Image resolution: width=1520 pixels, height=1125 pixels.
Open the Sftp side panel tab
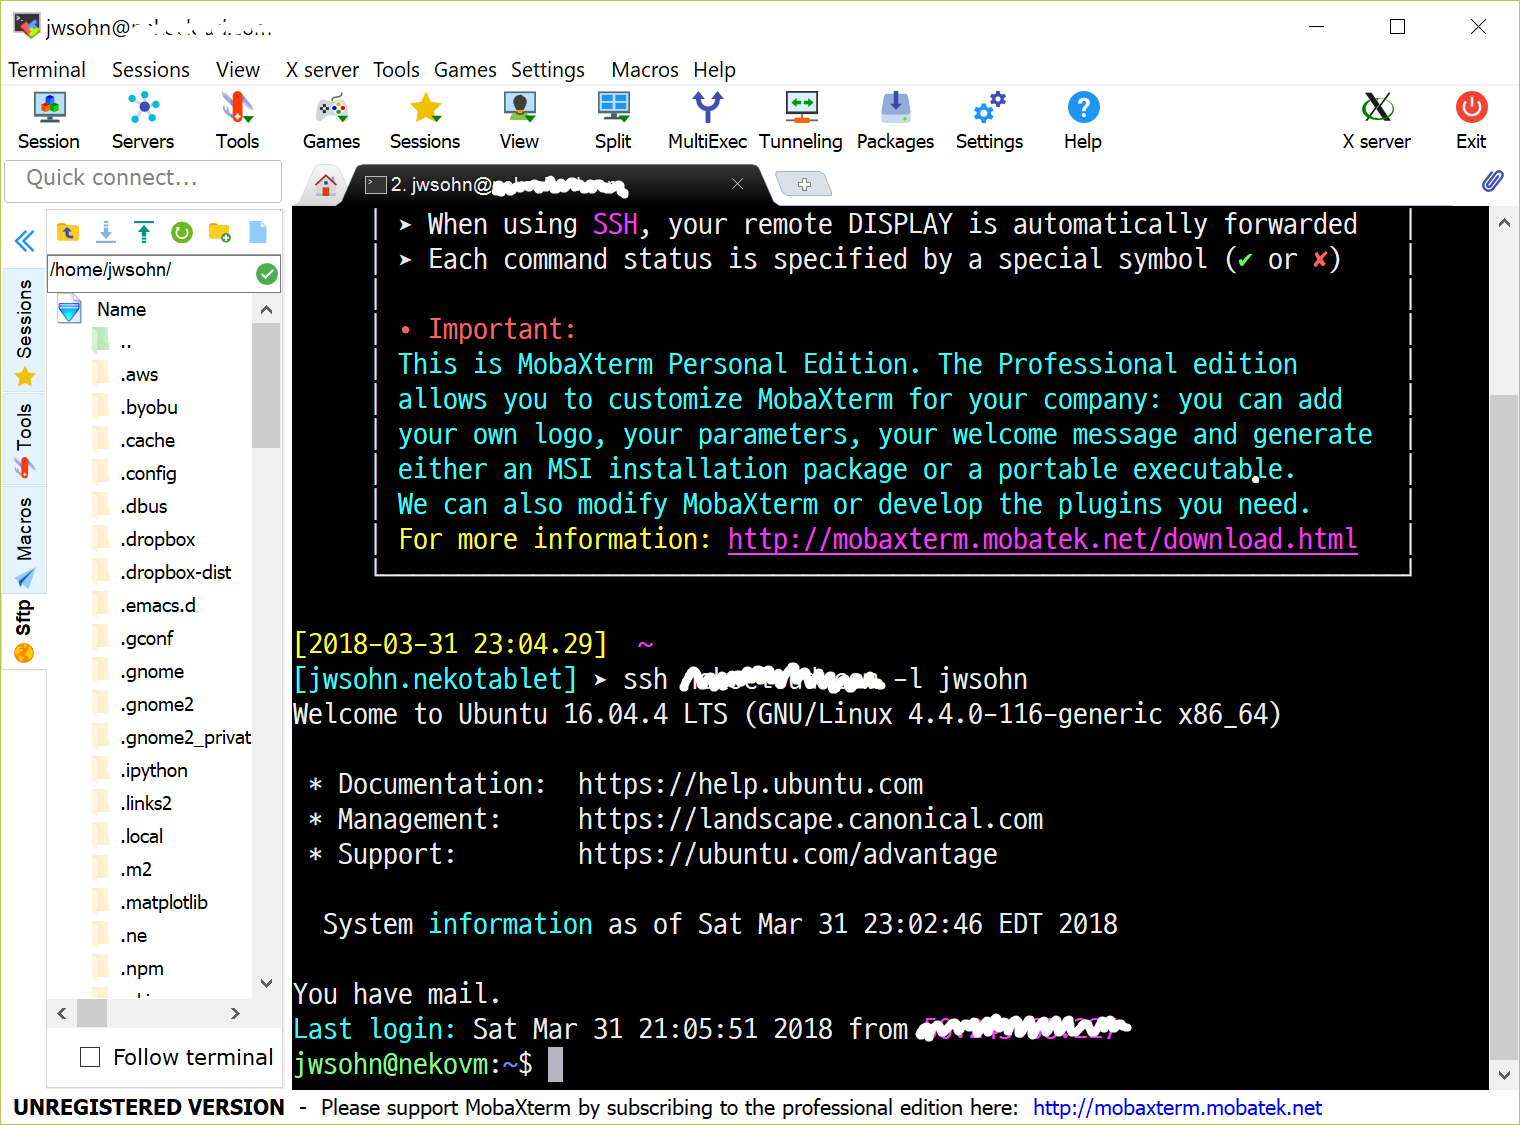(24, 630)
